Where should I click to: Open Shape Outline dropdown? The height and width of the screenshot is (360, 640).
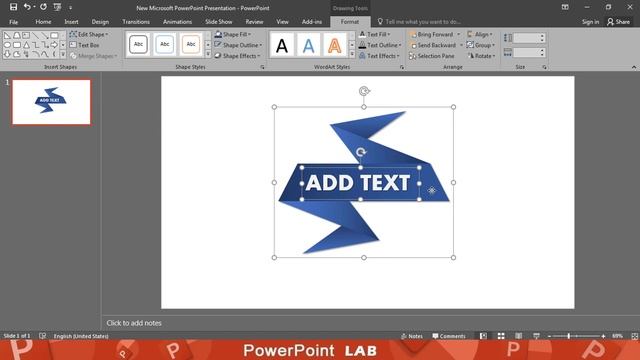(x=238, y=45)
